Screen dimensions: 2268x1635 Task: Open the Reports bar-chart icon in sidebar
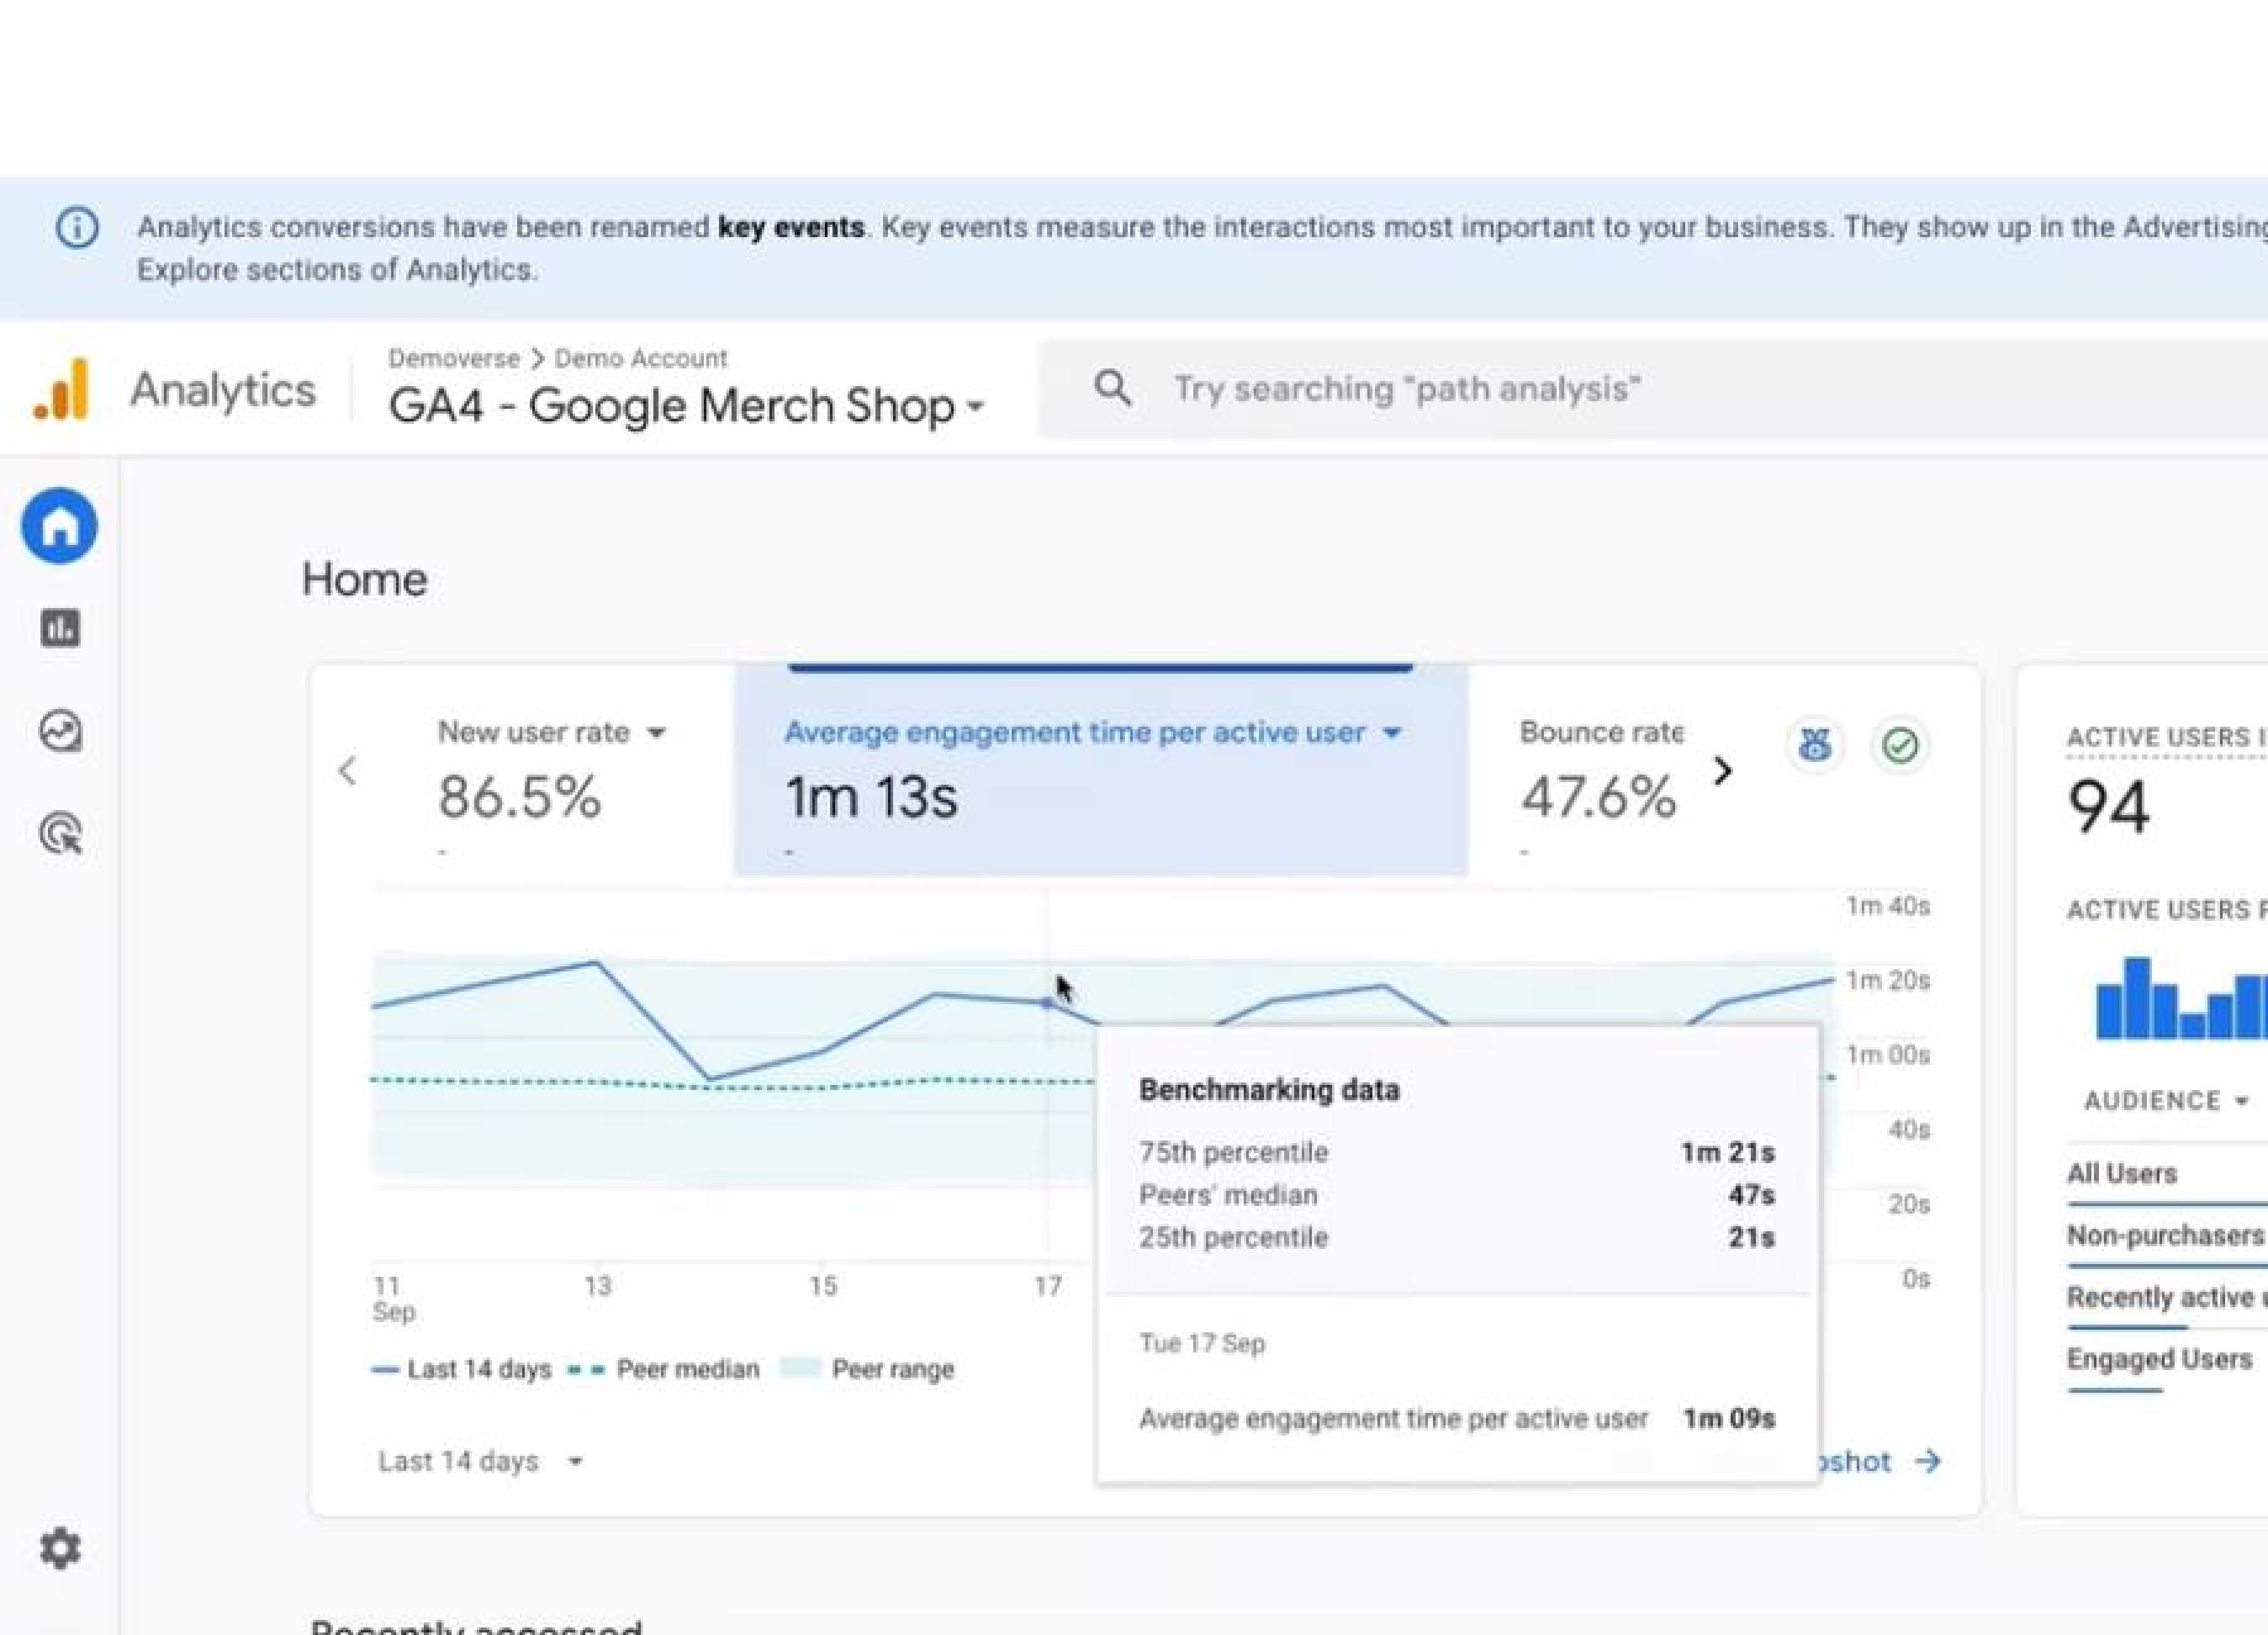pyautogui.click(x=60, y=629)
